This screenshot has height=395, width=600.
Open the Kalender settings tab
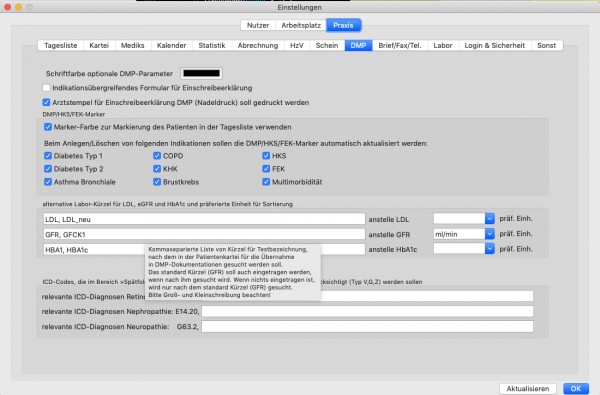tap(171, 45)
